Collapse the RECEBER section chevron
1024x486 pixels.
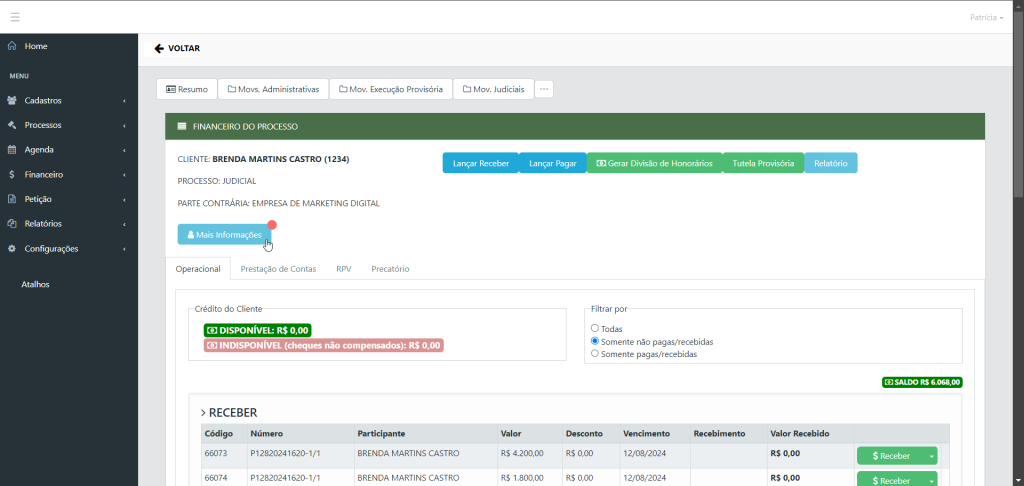click(x=203, y=412)
